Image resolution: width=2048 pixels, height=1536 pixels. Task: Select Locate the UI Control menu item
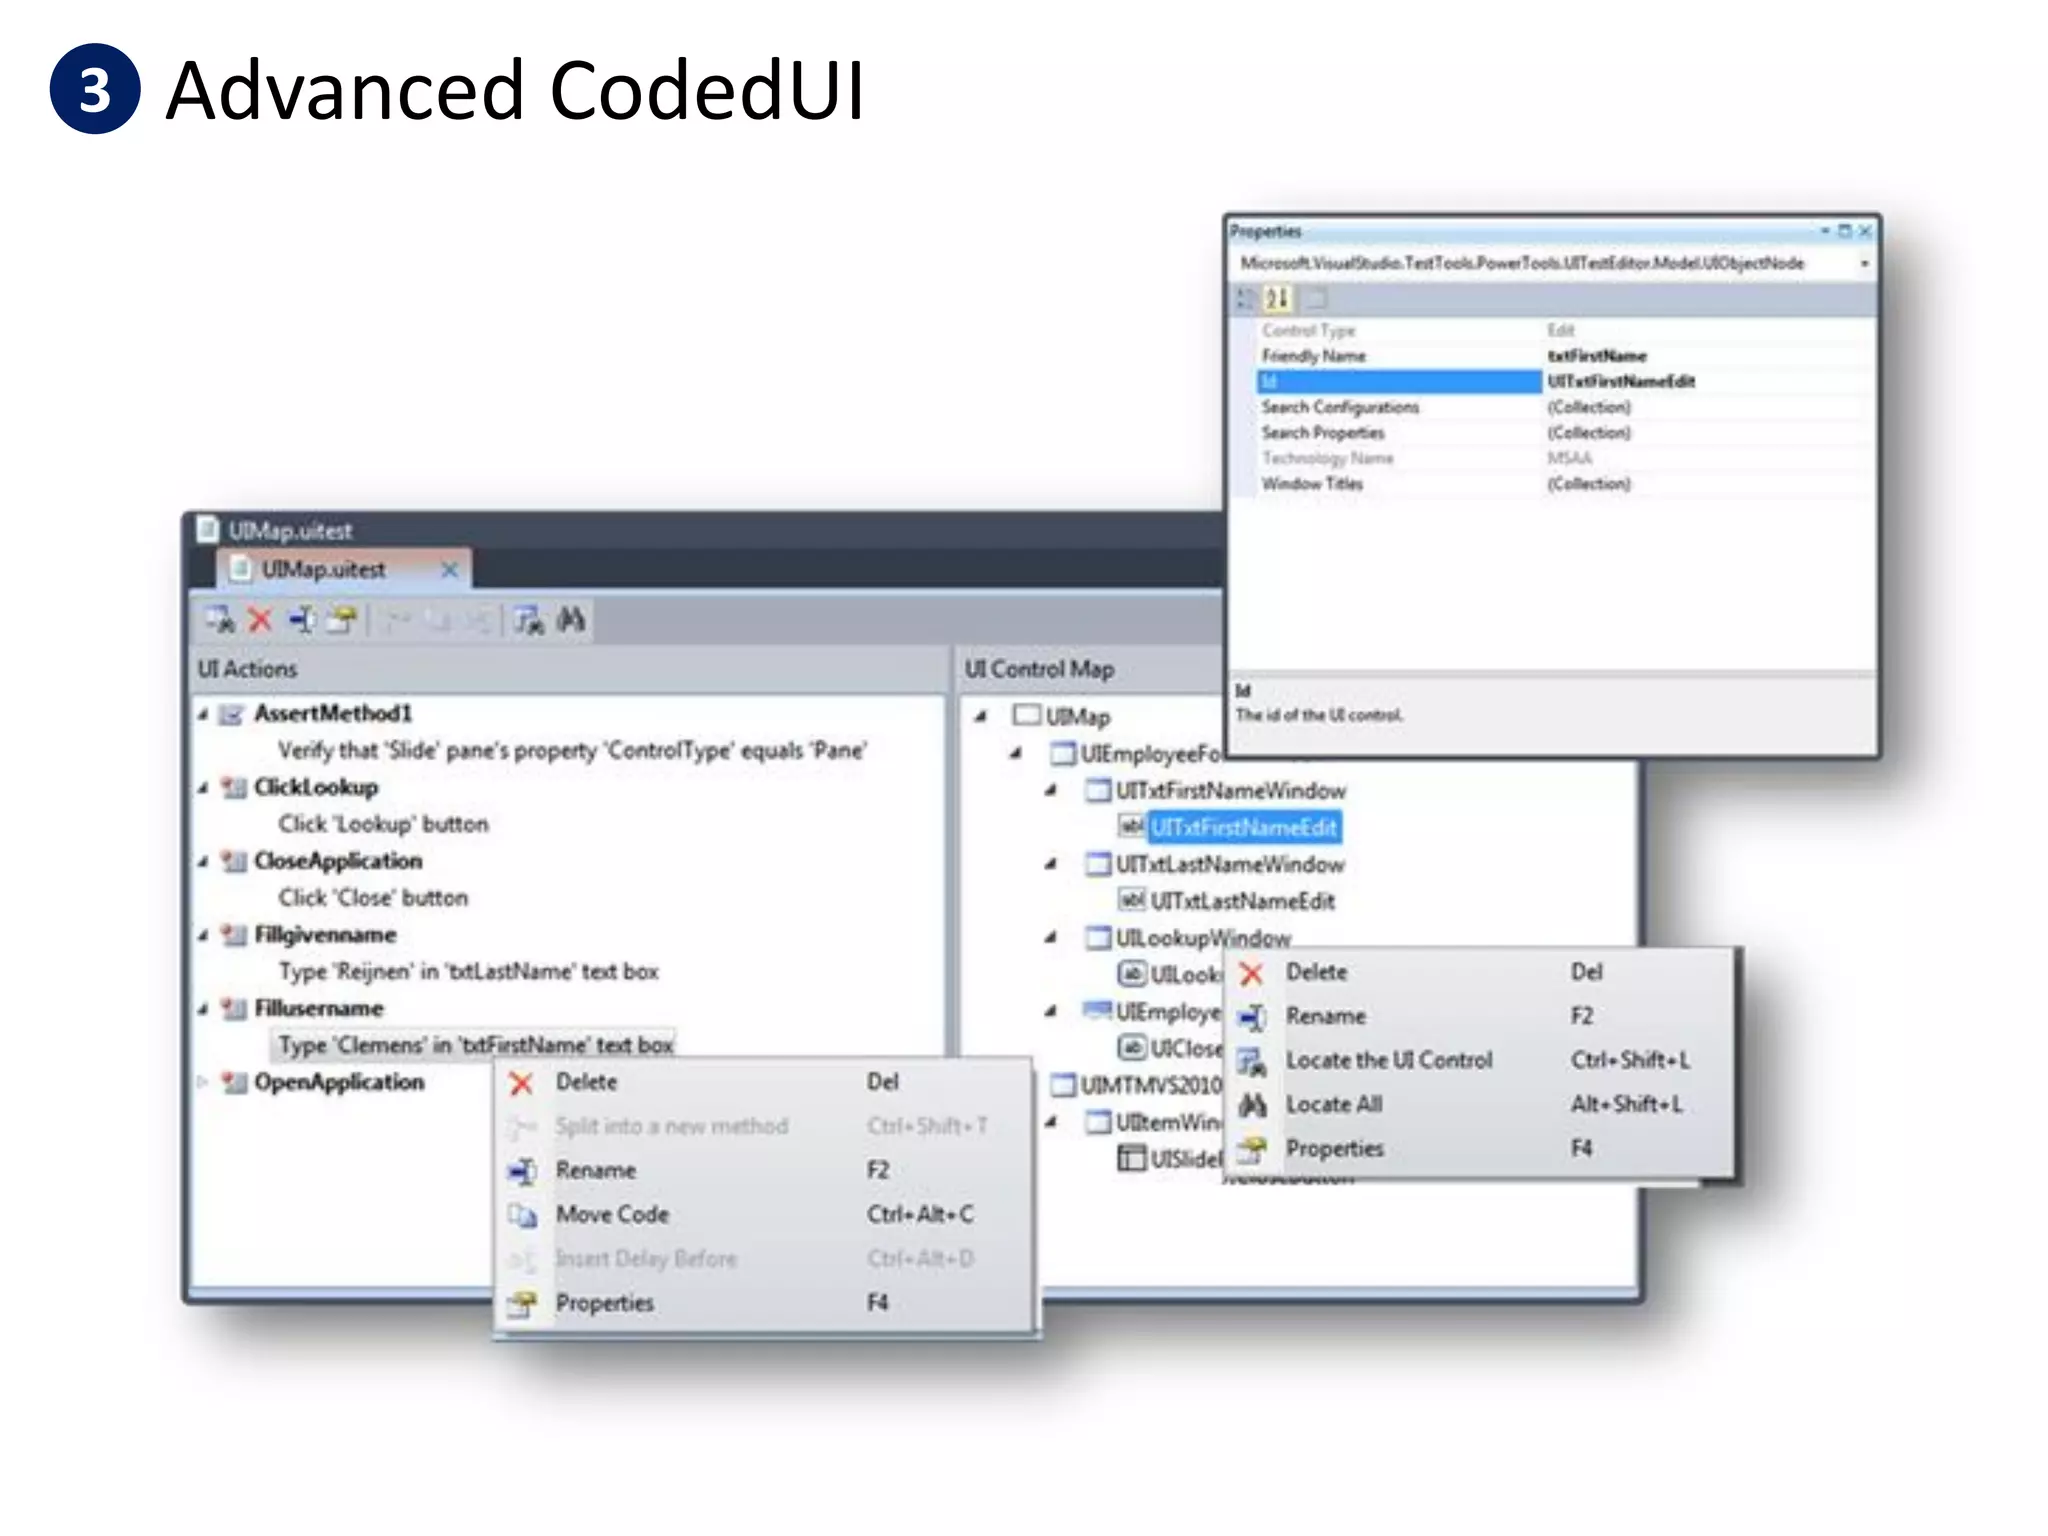tap(1480, 1060)
